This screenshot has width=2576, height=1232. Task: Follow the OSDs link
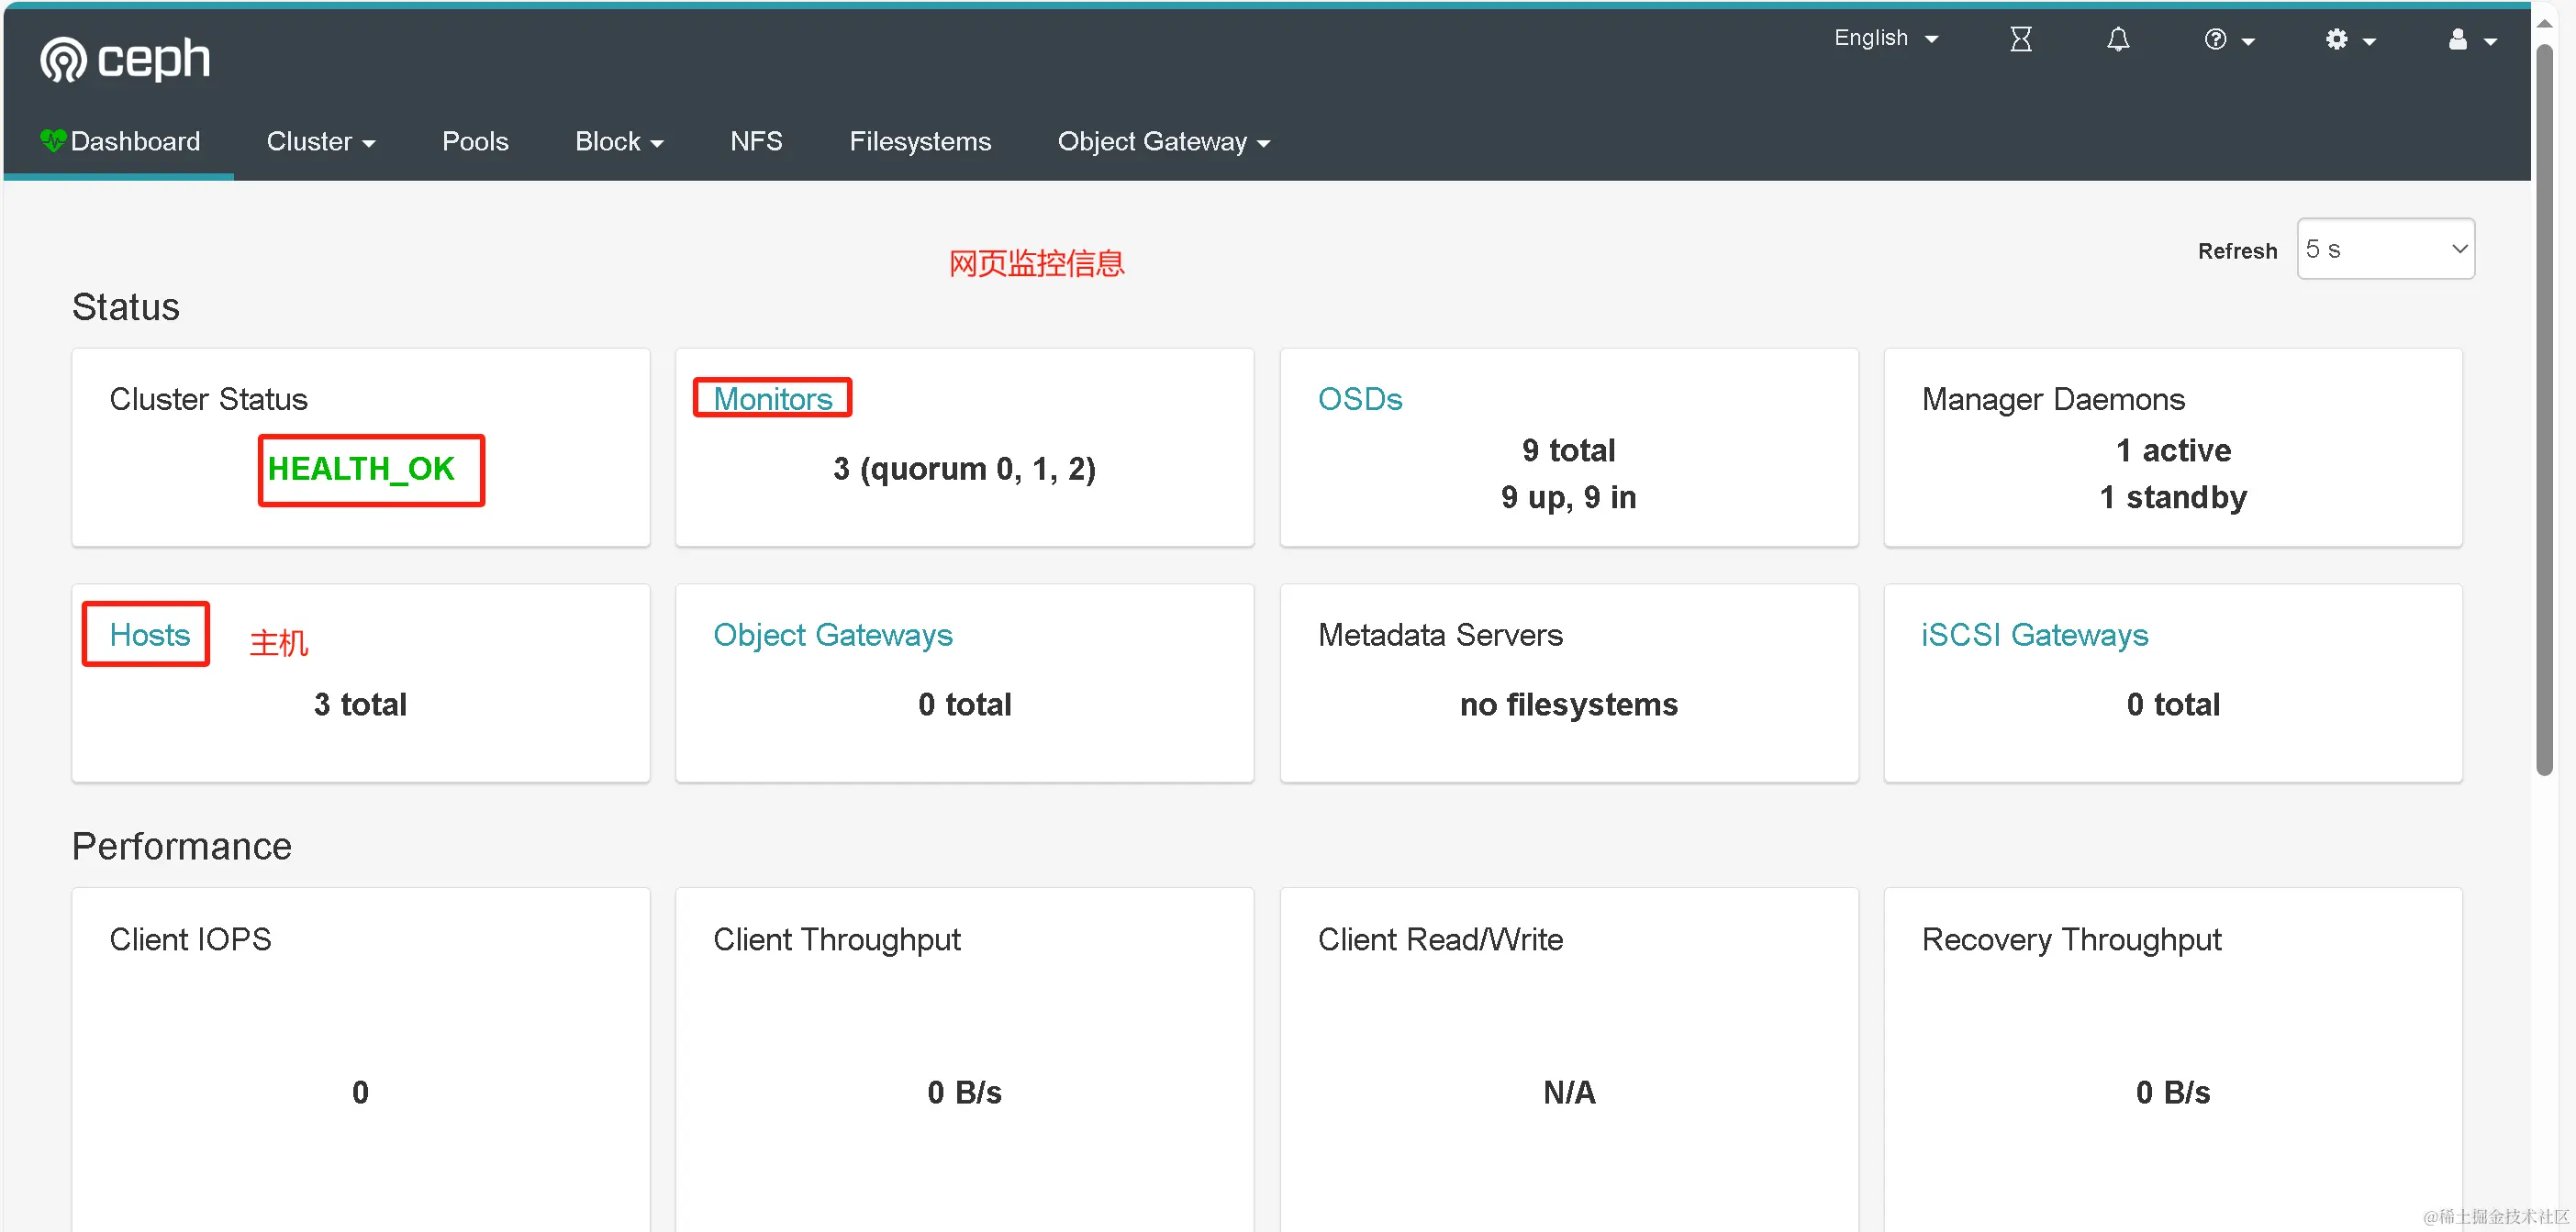tap(1359, 399)
